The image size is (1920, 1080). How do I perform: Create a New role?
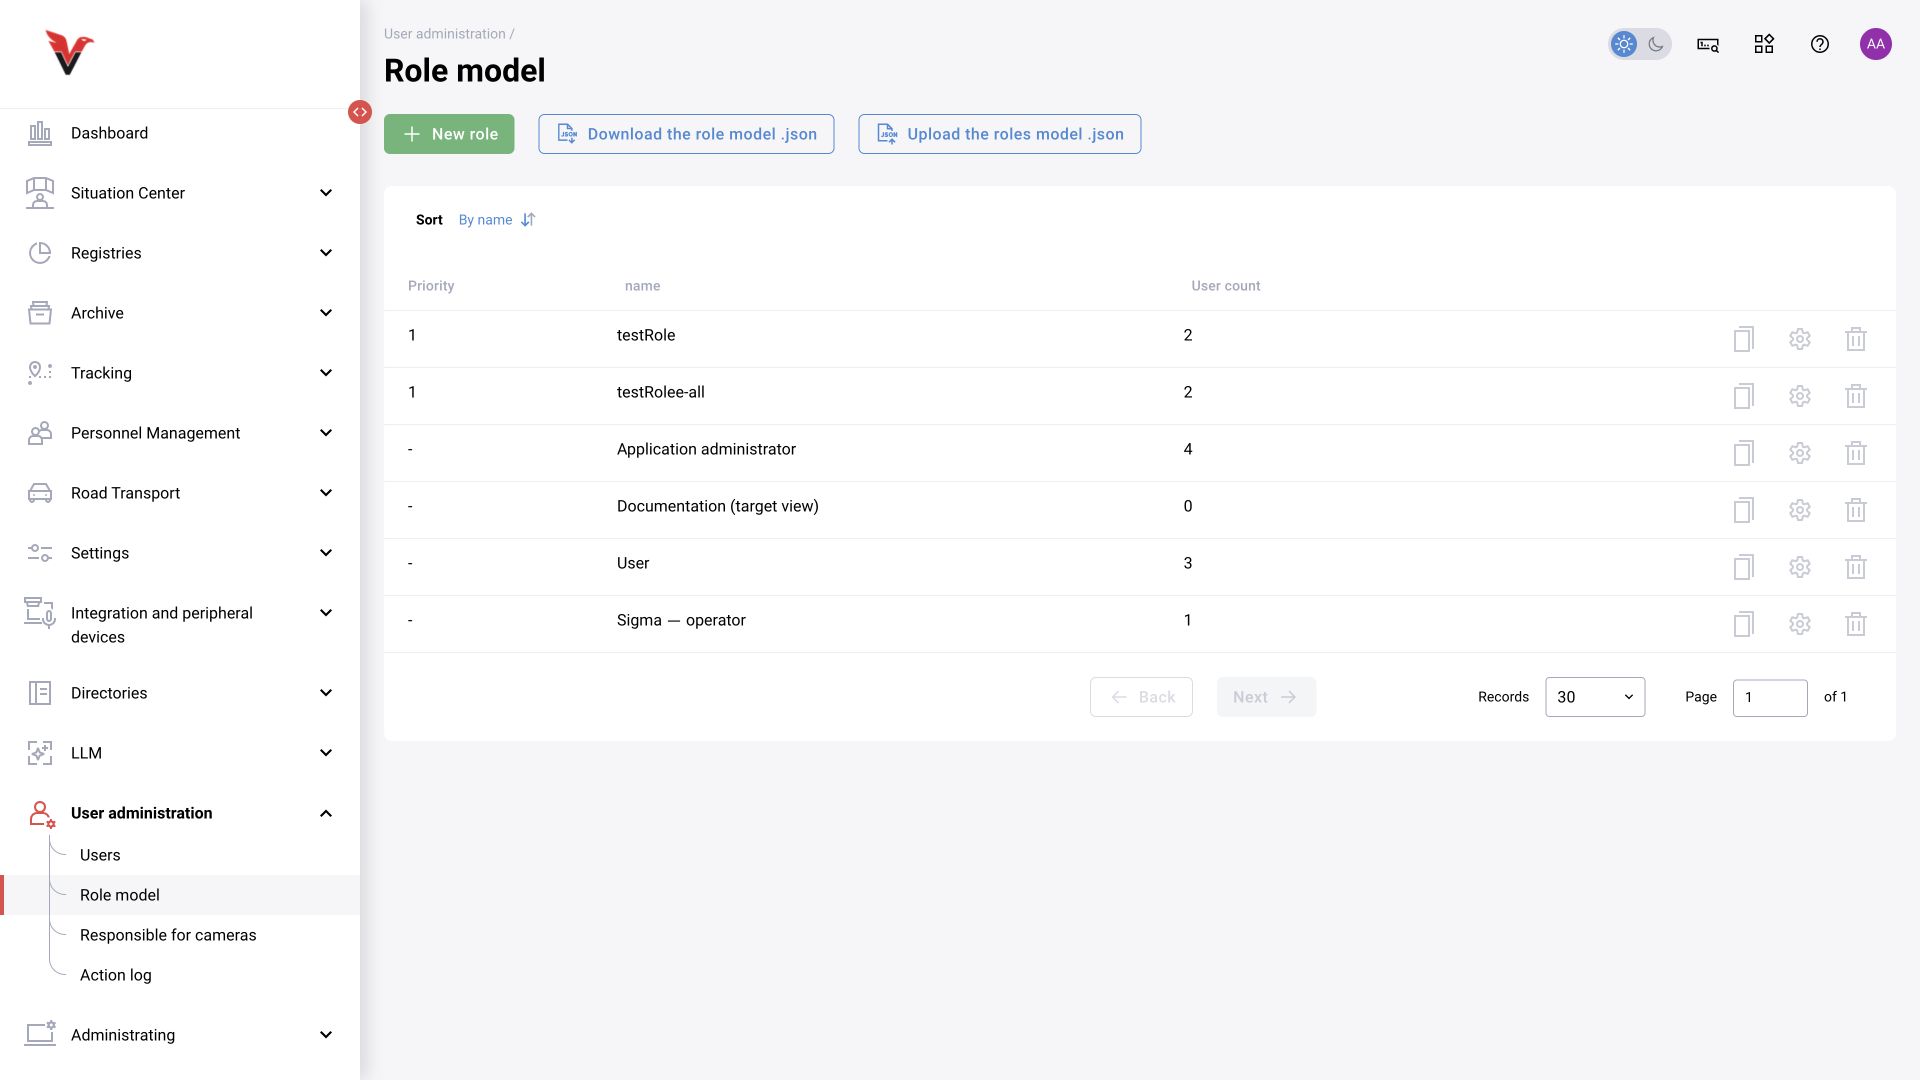click(449, 134)
